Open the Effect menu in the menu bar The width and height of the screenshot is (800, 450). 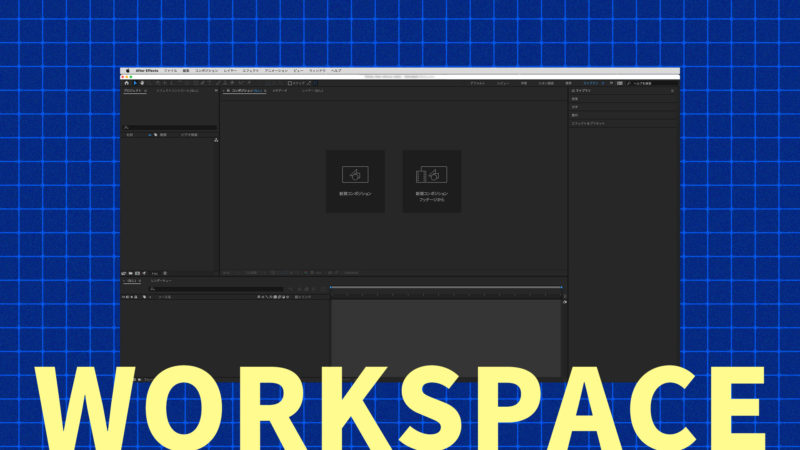251,71
